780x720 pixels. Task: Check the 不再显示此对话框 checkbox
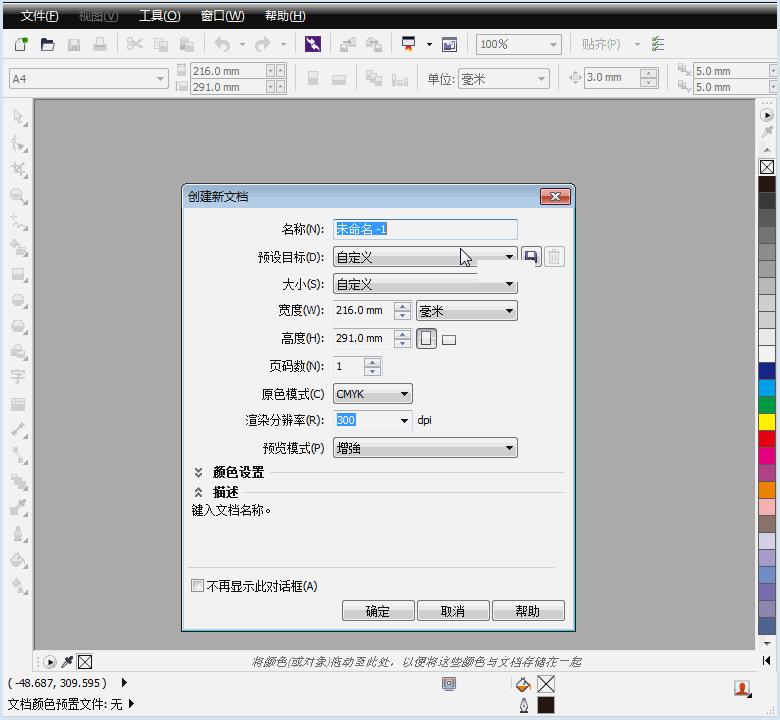click(x=198, y=586)
